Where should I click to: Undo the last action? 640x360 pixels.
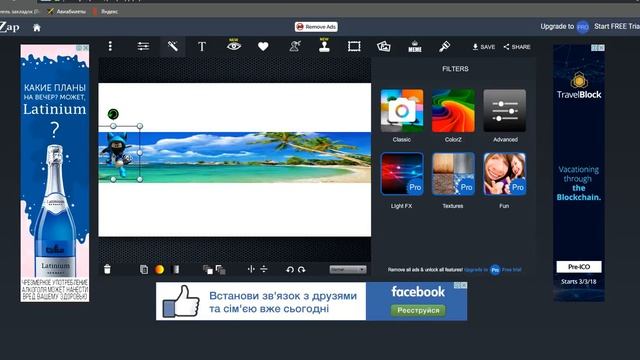pyautogui.click(x=290, y=269)
